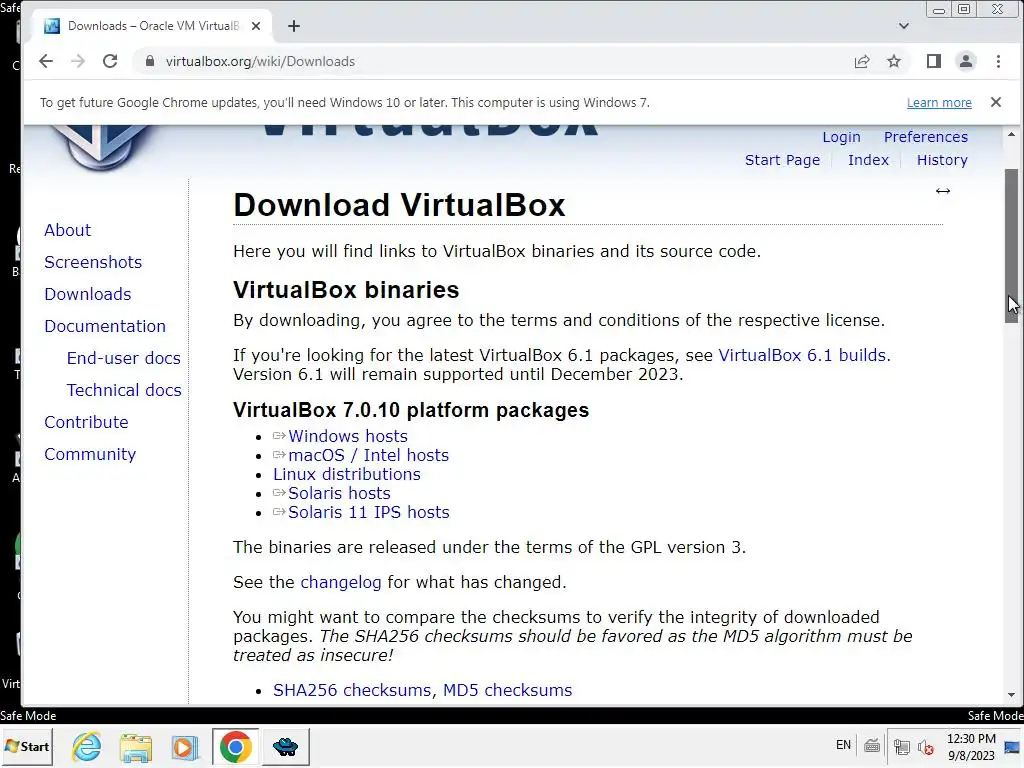Open the Windows Start menu
Image resolution: width=1024 pixels, height=768 pixels.
click(x=27, y=746)
